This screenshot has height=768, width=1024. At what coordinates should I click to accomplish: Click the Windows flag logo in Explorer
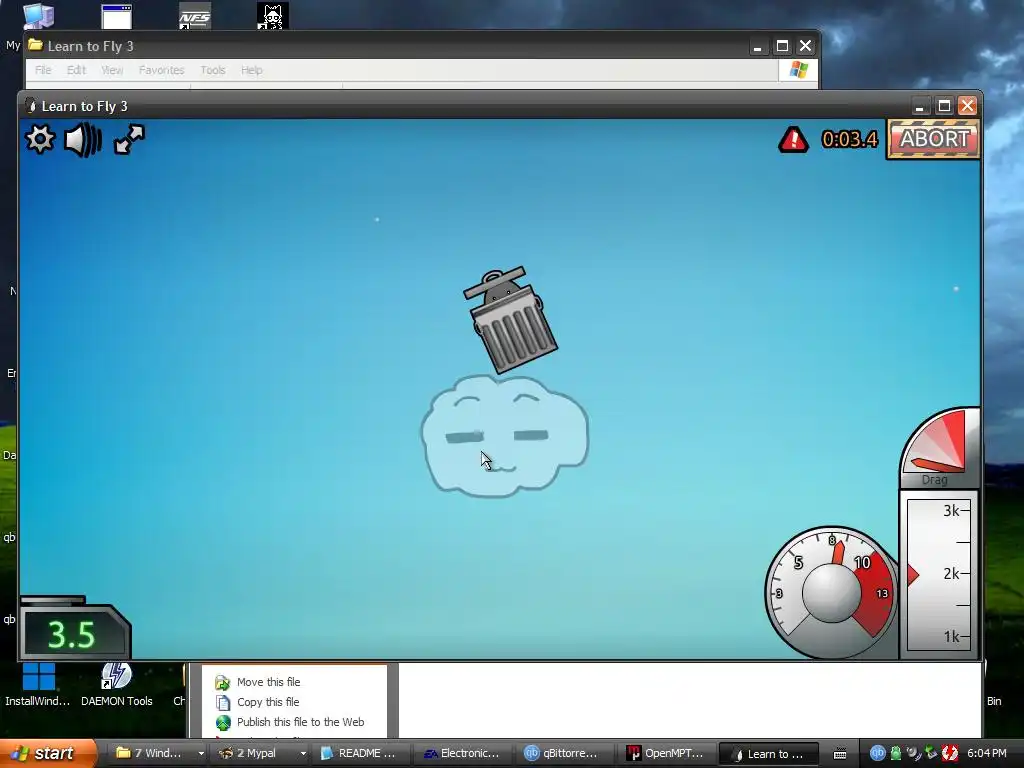(798, 70)
